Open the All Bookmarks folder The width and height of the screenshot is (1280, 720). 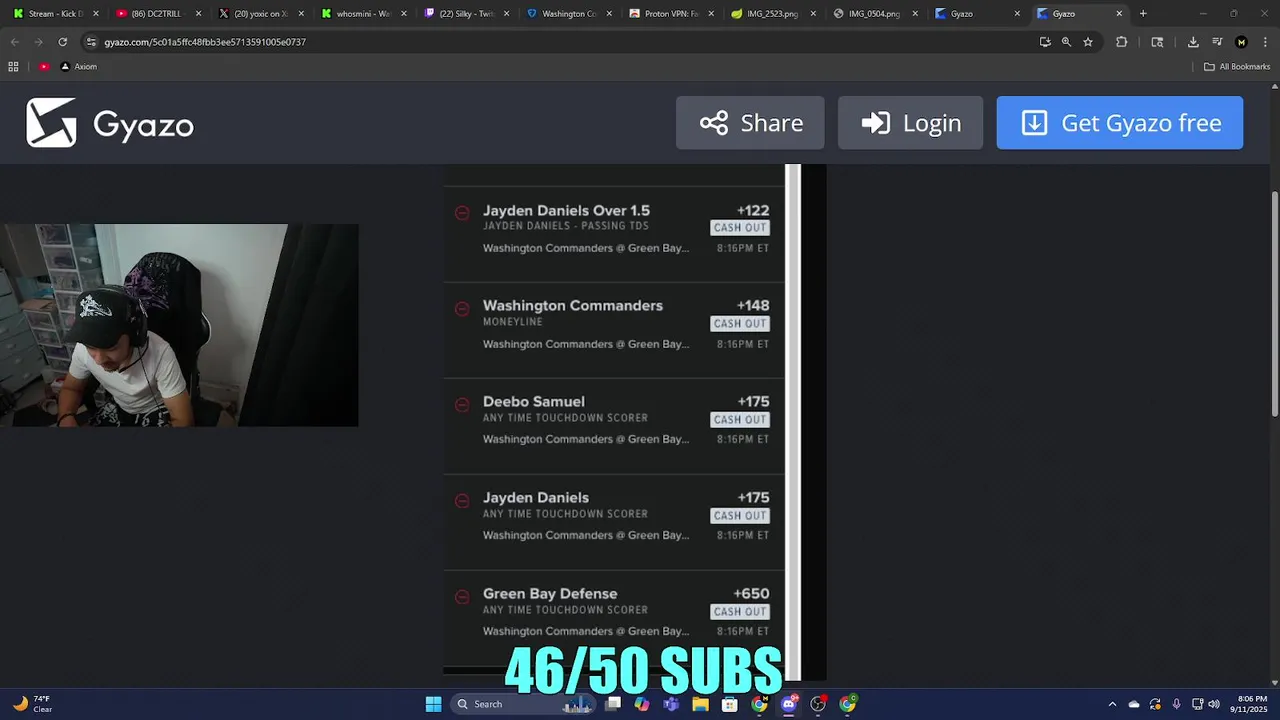coord(1237,67)
